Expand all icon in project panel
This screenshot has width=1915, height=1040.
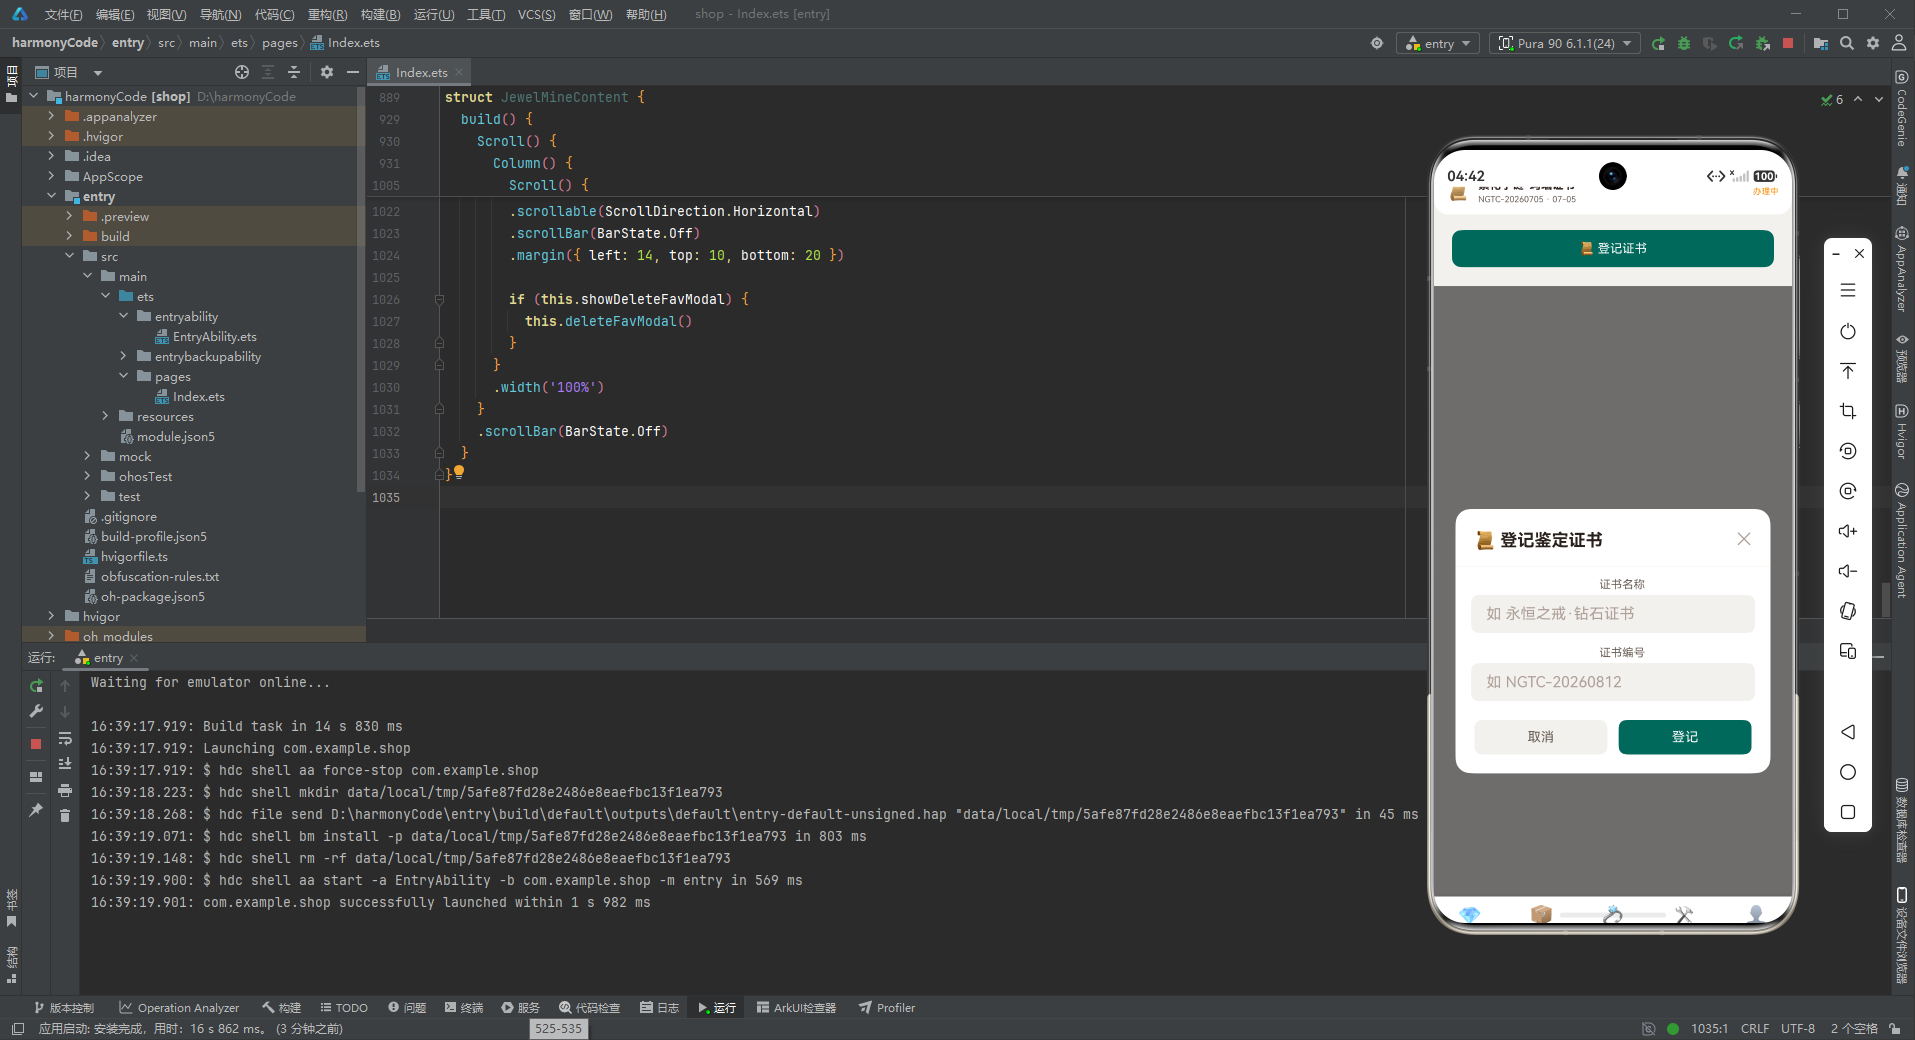[x=268, y=72]
